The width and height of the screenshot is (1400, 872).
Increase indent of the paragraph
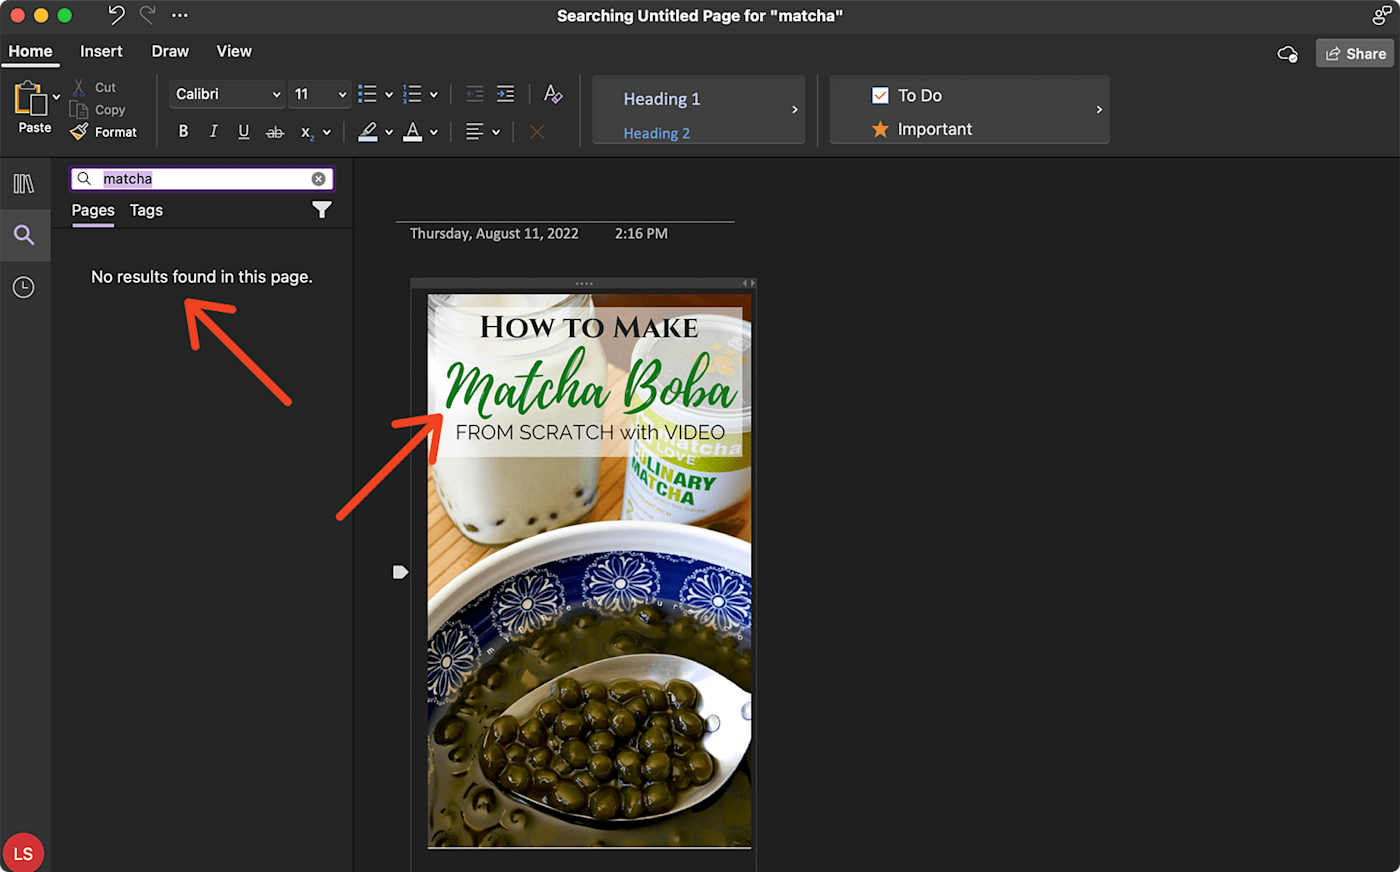tap(506, 94)
